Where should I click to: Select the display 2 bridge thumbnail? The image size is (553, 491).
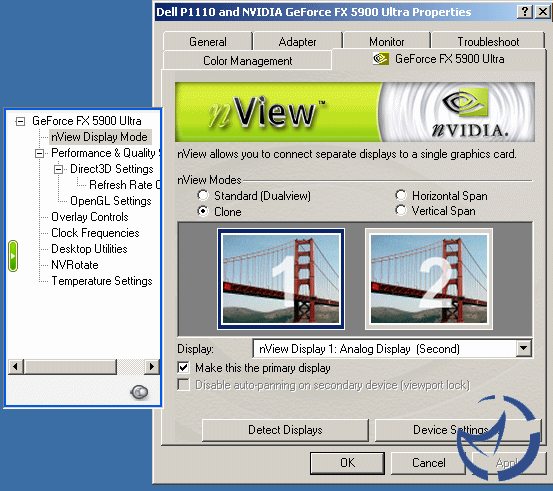pyautogui.click(x=429, y=279)
